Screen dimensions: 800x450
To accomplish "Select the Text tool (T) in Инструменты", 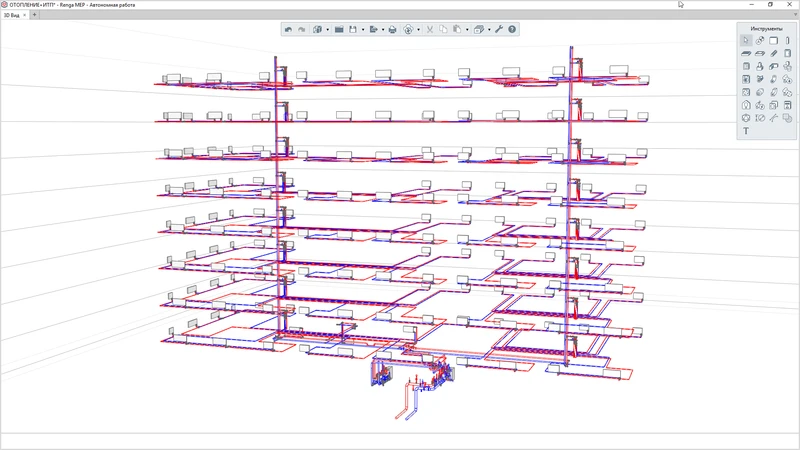I will click(746, 131).
